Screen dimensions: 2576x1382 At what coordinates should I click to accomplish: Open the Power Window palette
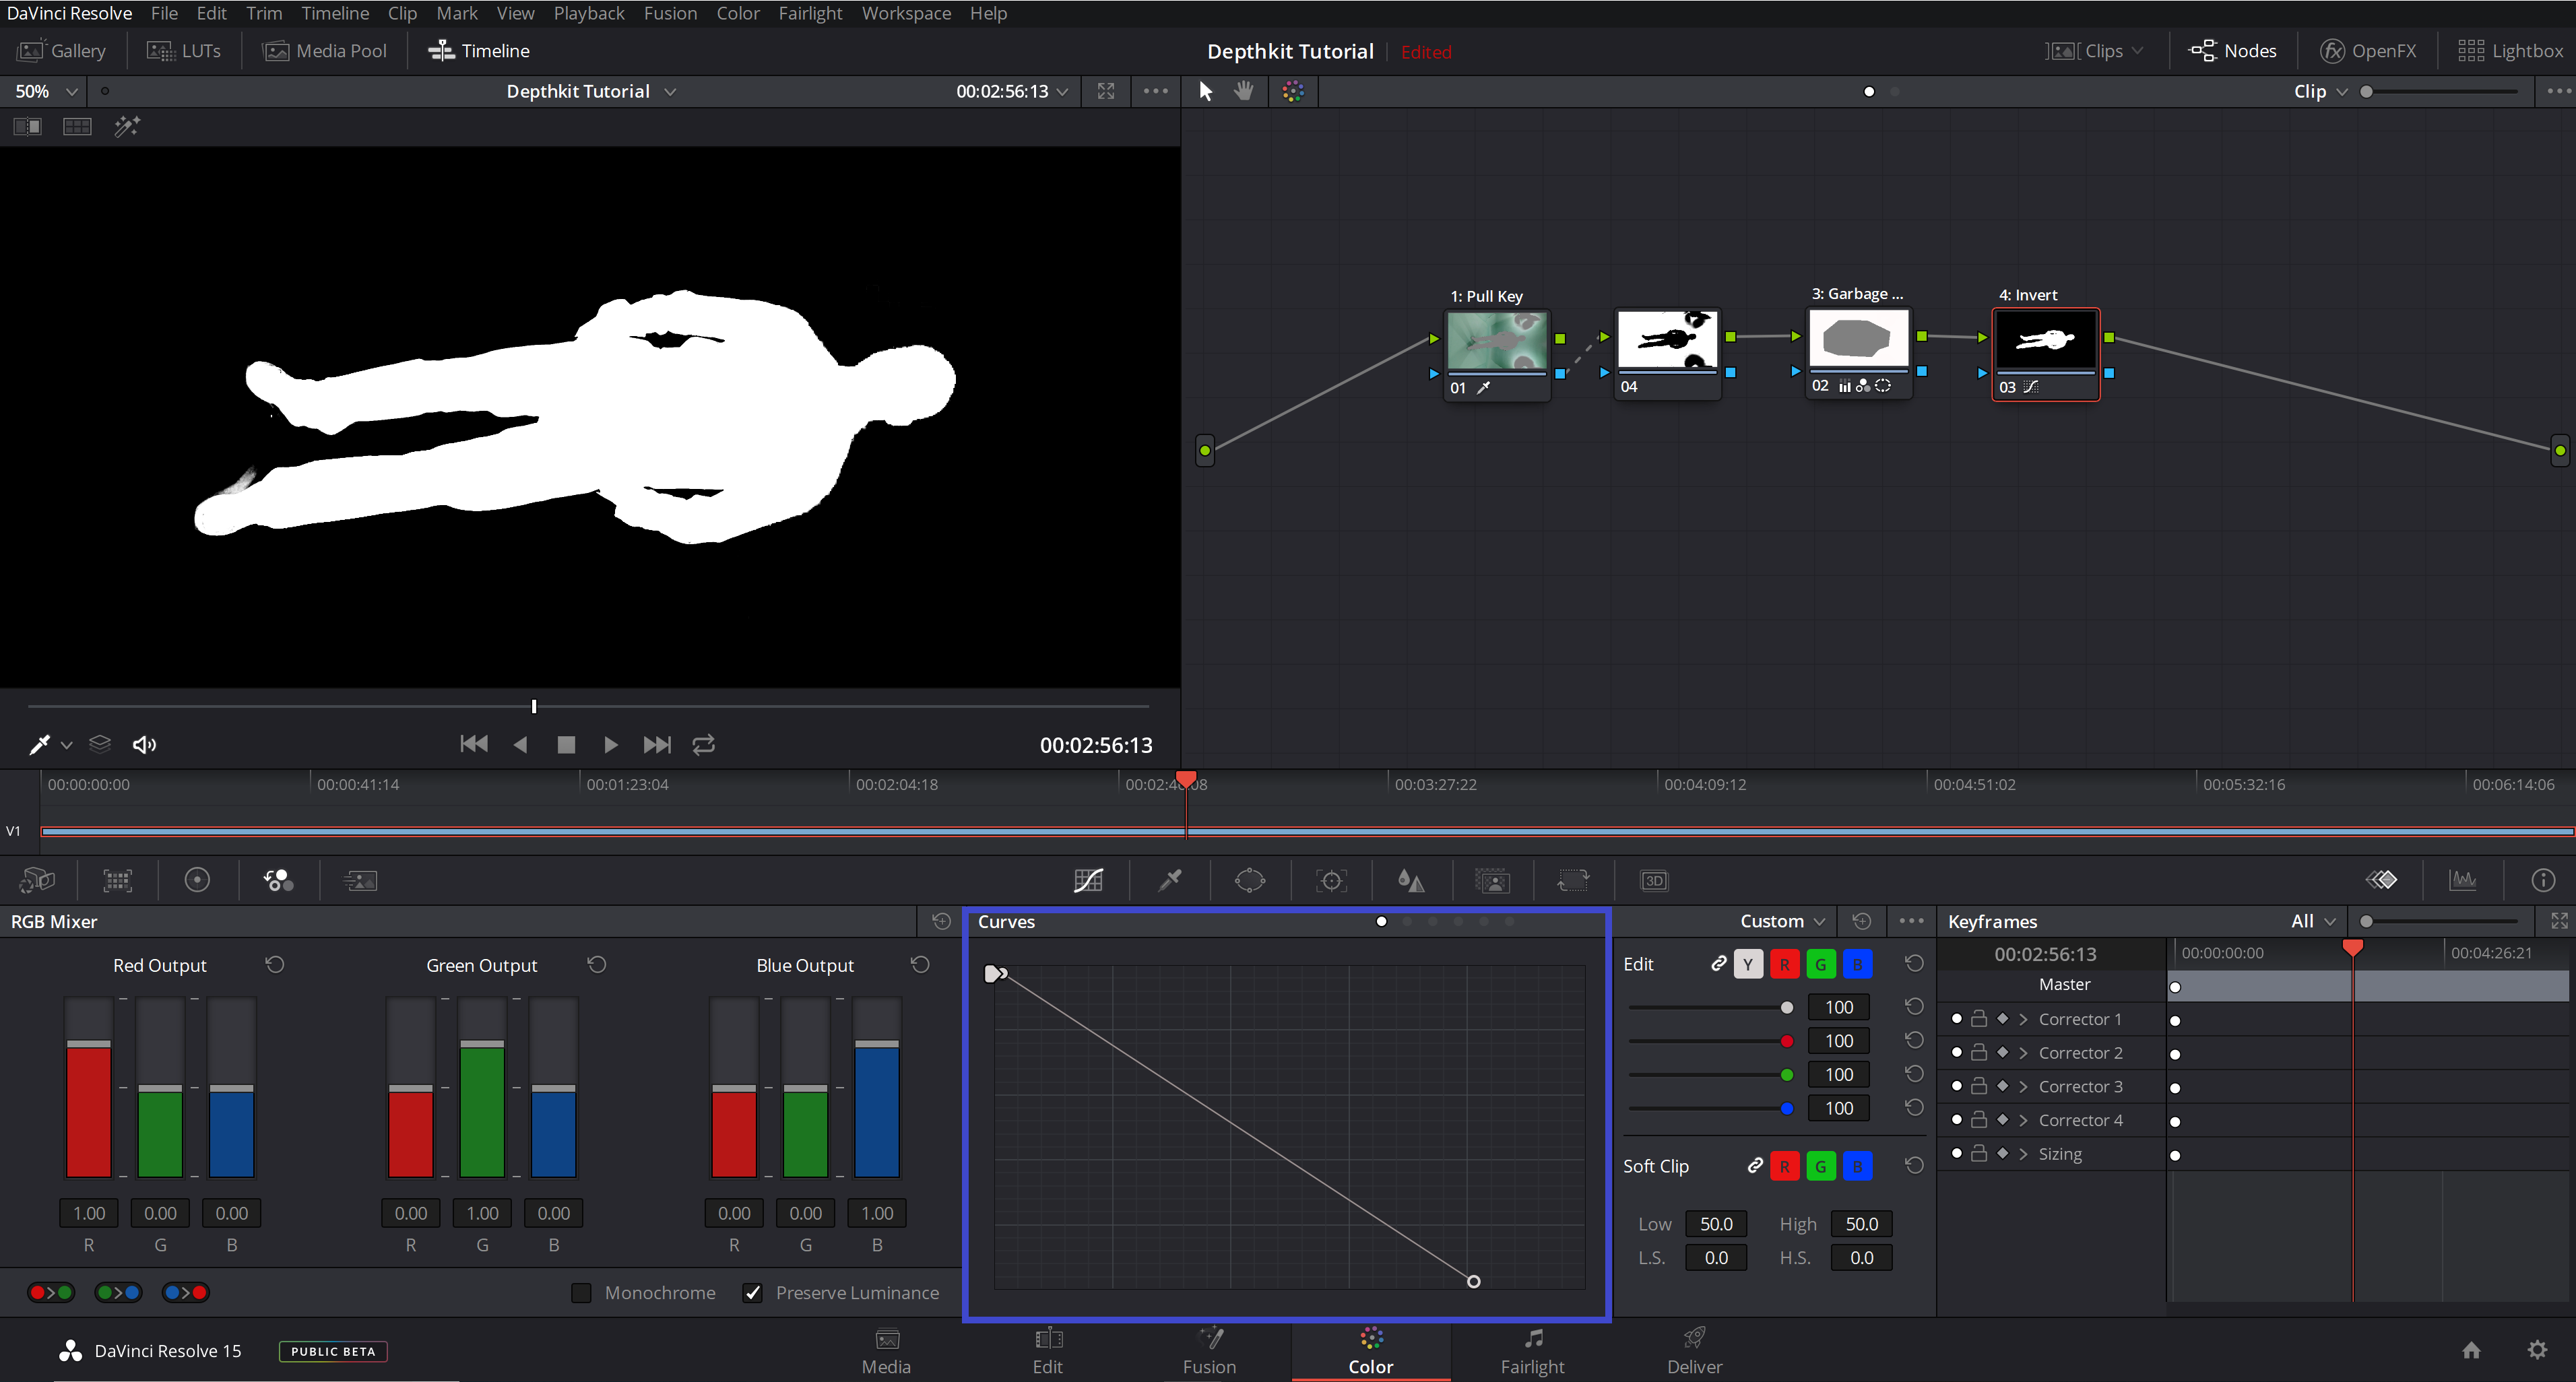pos(1250,880)
